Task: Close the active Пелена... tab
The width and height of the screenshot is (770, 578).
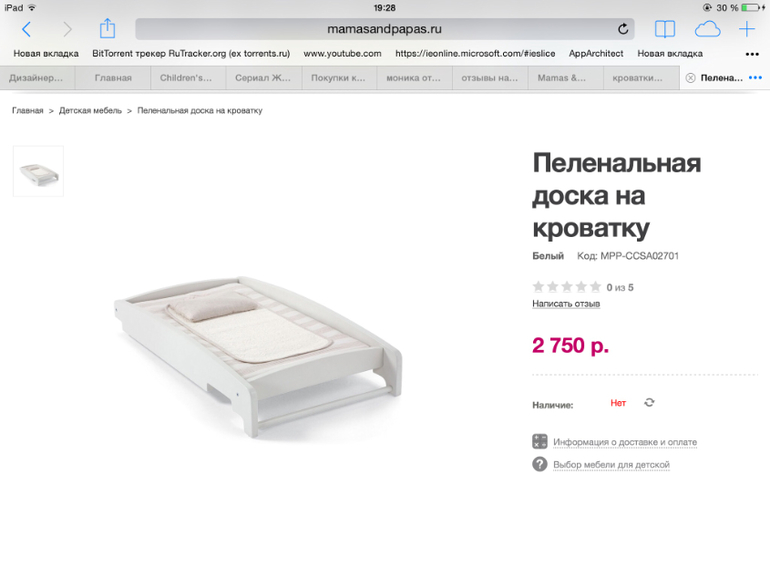Action: pyautogui.click(x=690, y=78)
